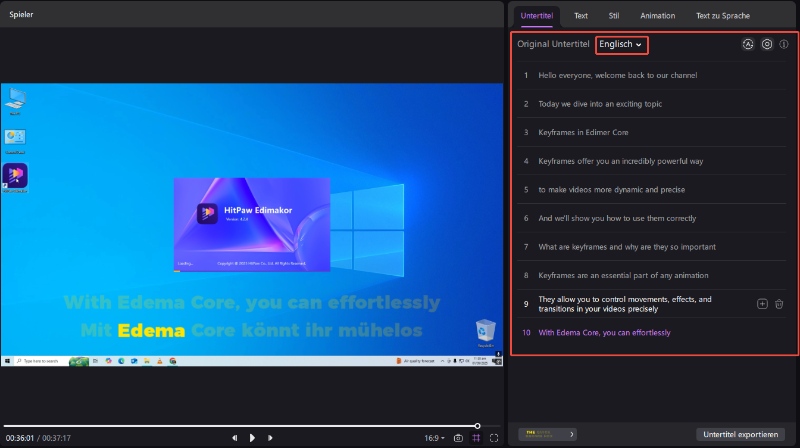
Task: Open subtitle settings circle icon
Action: pyautogui.click(x=767, y=45)
